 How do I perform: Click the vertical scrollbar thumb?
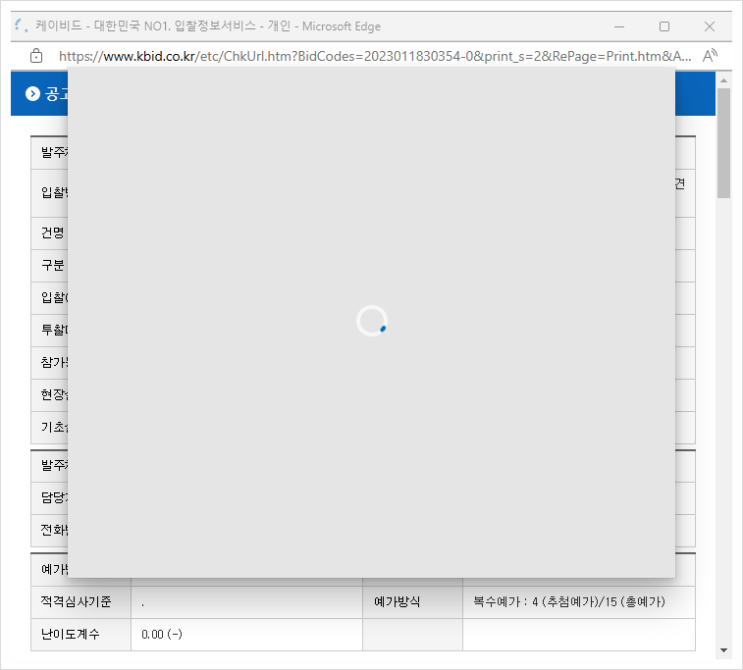tap(724, 143)
